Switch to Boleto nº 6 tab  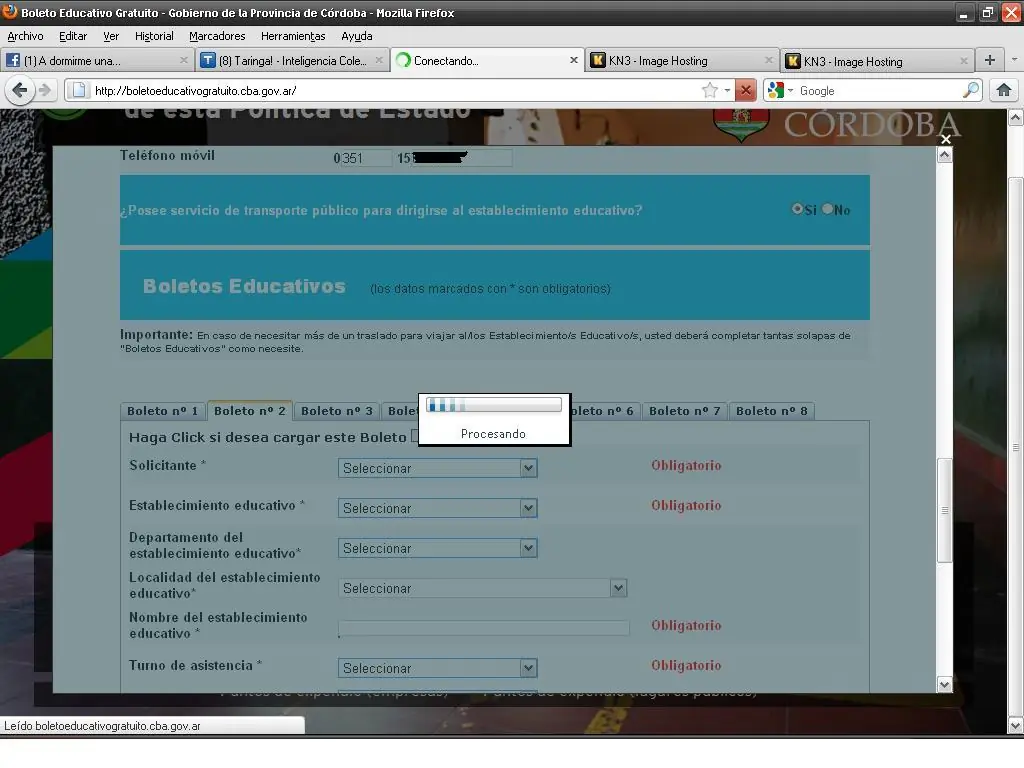605,411
